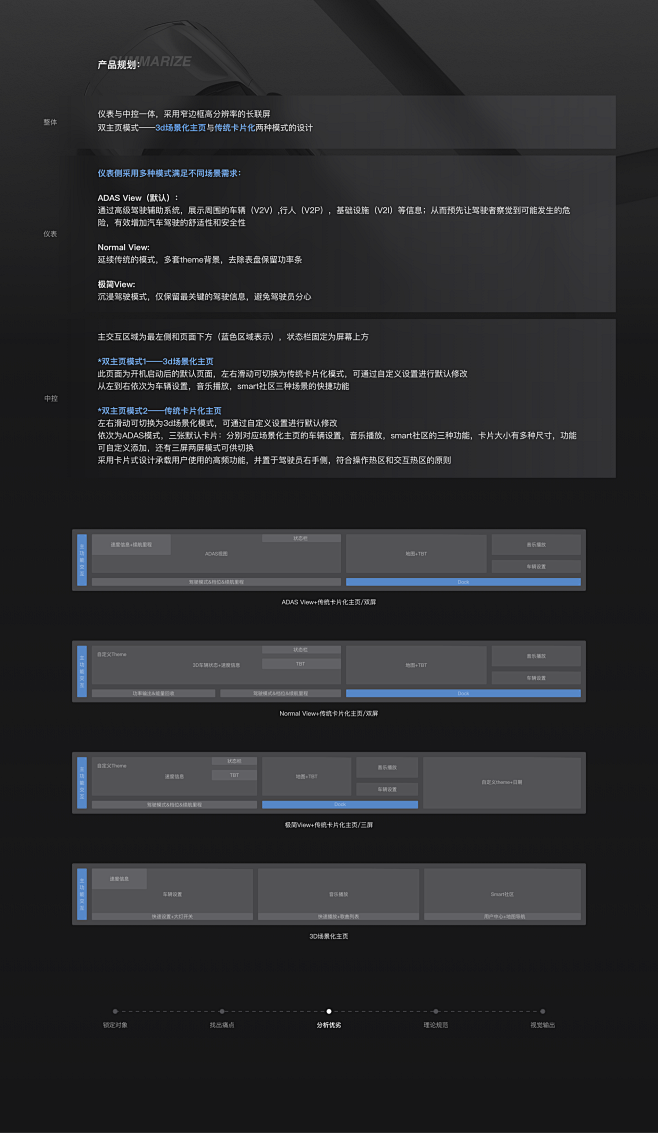Select the highlighted 分析优劣 step dot

pyautogui.click(x=329, y=1012)
